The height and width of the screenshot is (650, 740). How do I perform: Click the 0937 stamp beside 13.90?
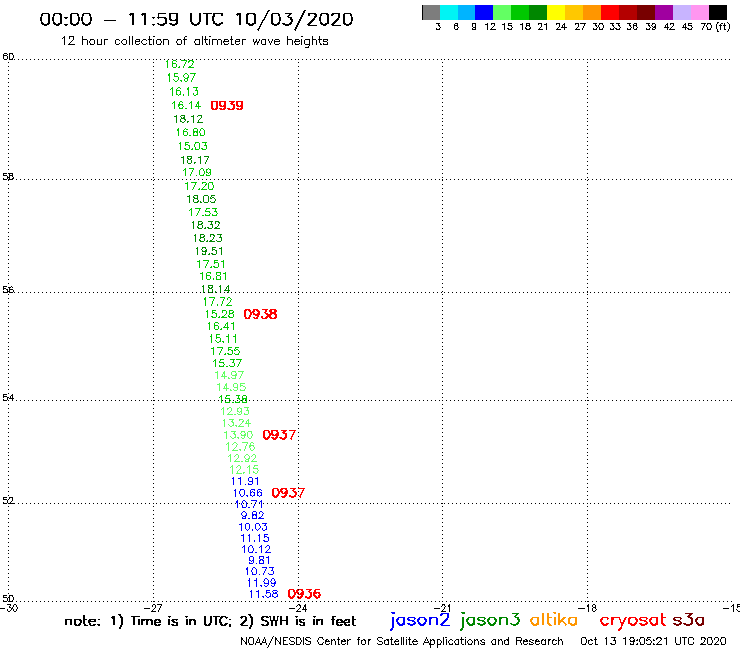tap(279, 435)
